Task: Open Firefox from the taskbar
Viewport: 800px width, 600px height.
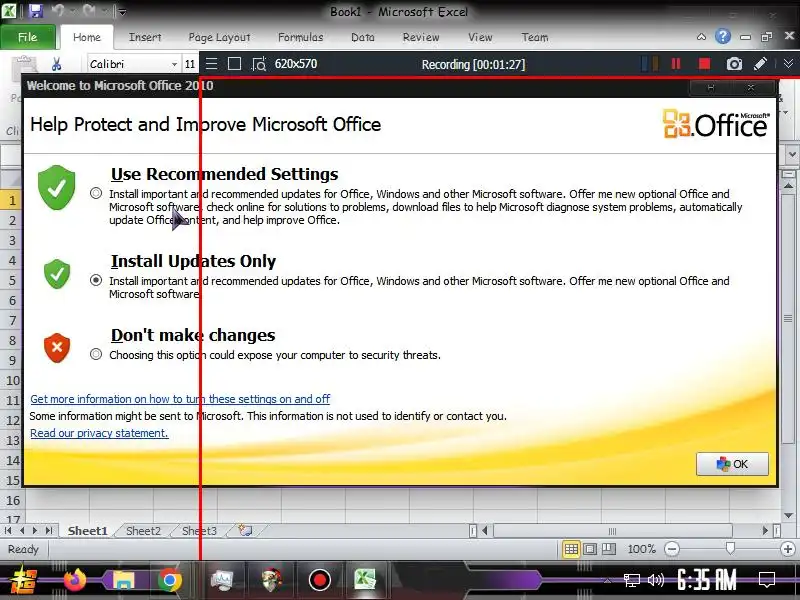Action: point(75,580)
